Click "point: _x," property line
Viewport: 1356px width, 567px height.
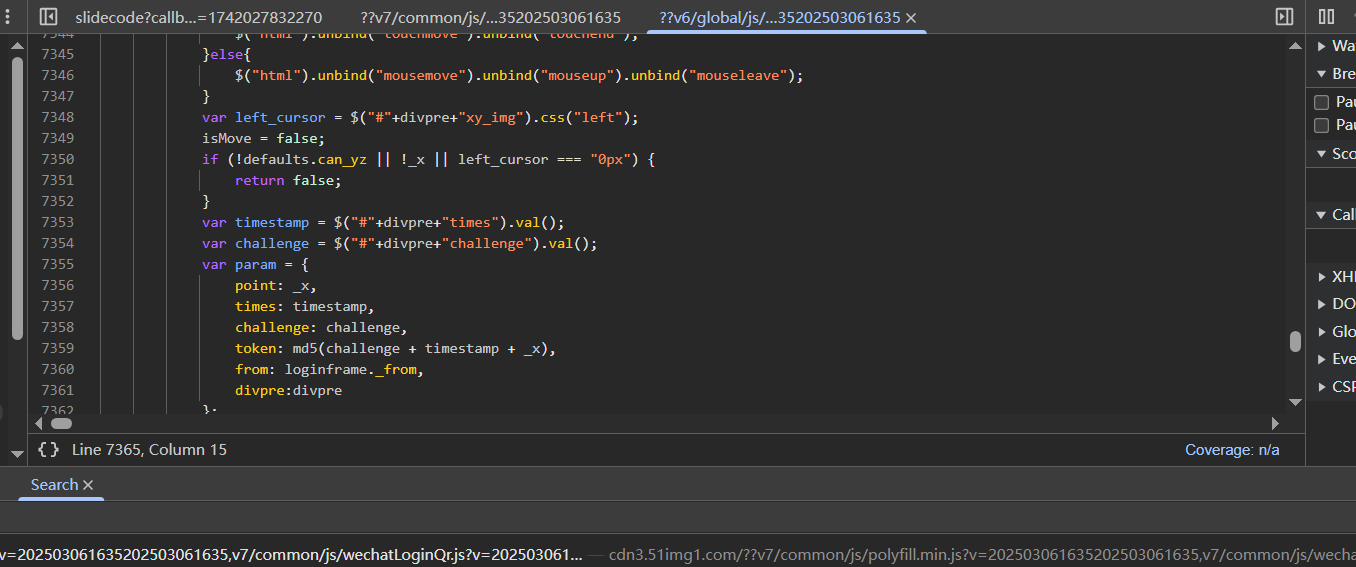pyautogui.click(x=276, y=285)
